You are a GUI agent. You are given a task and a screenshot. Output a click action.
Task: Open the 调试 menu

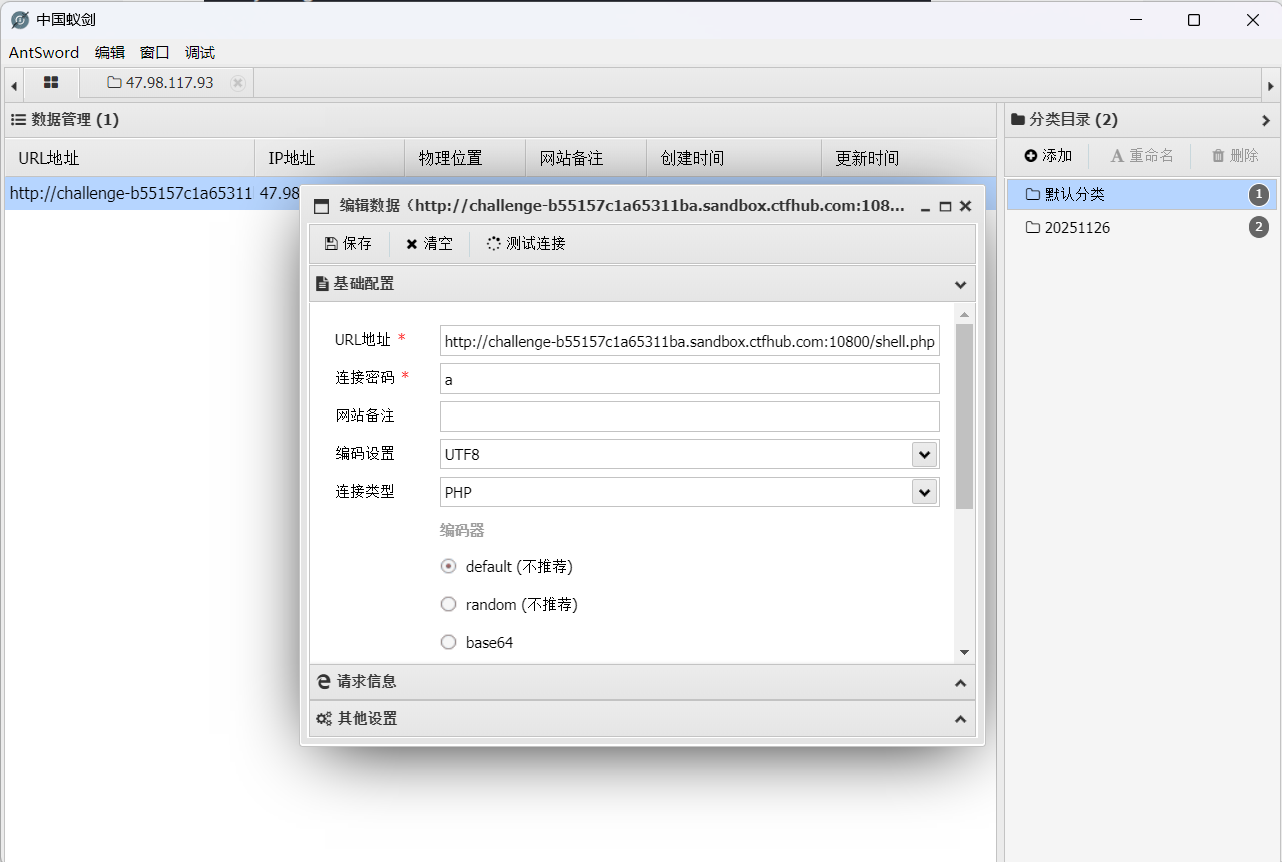(200, 52)
